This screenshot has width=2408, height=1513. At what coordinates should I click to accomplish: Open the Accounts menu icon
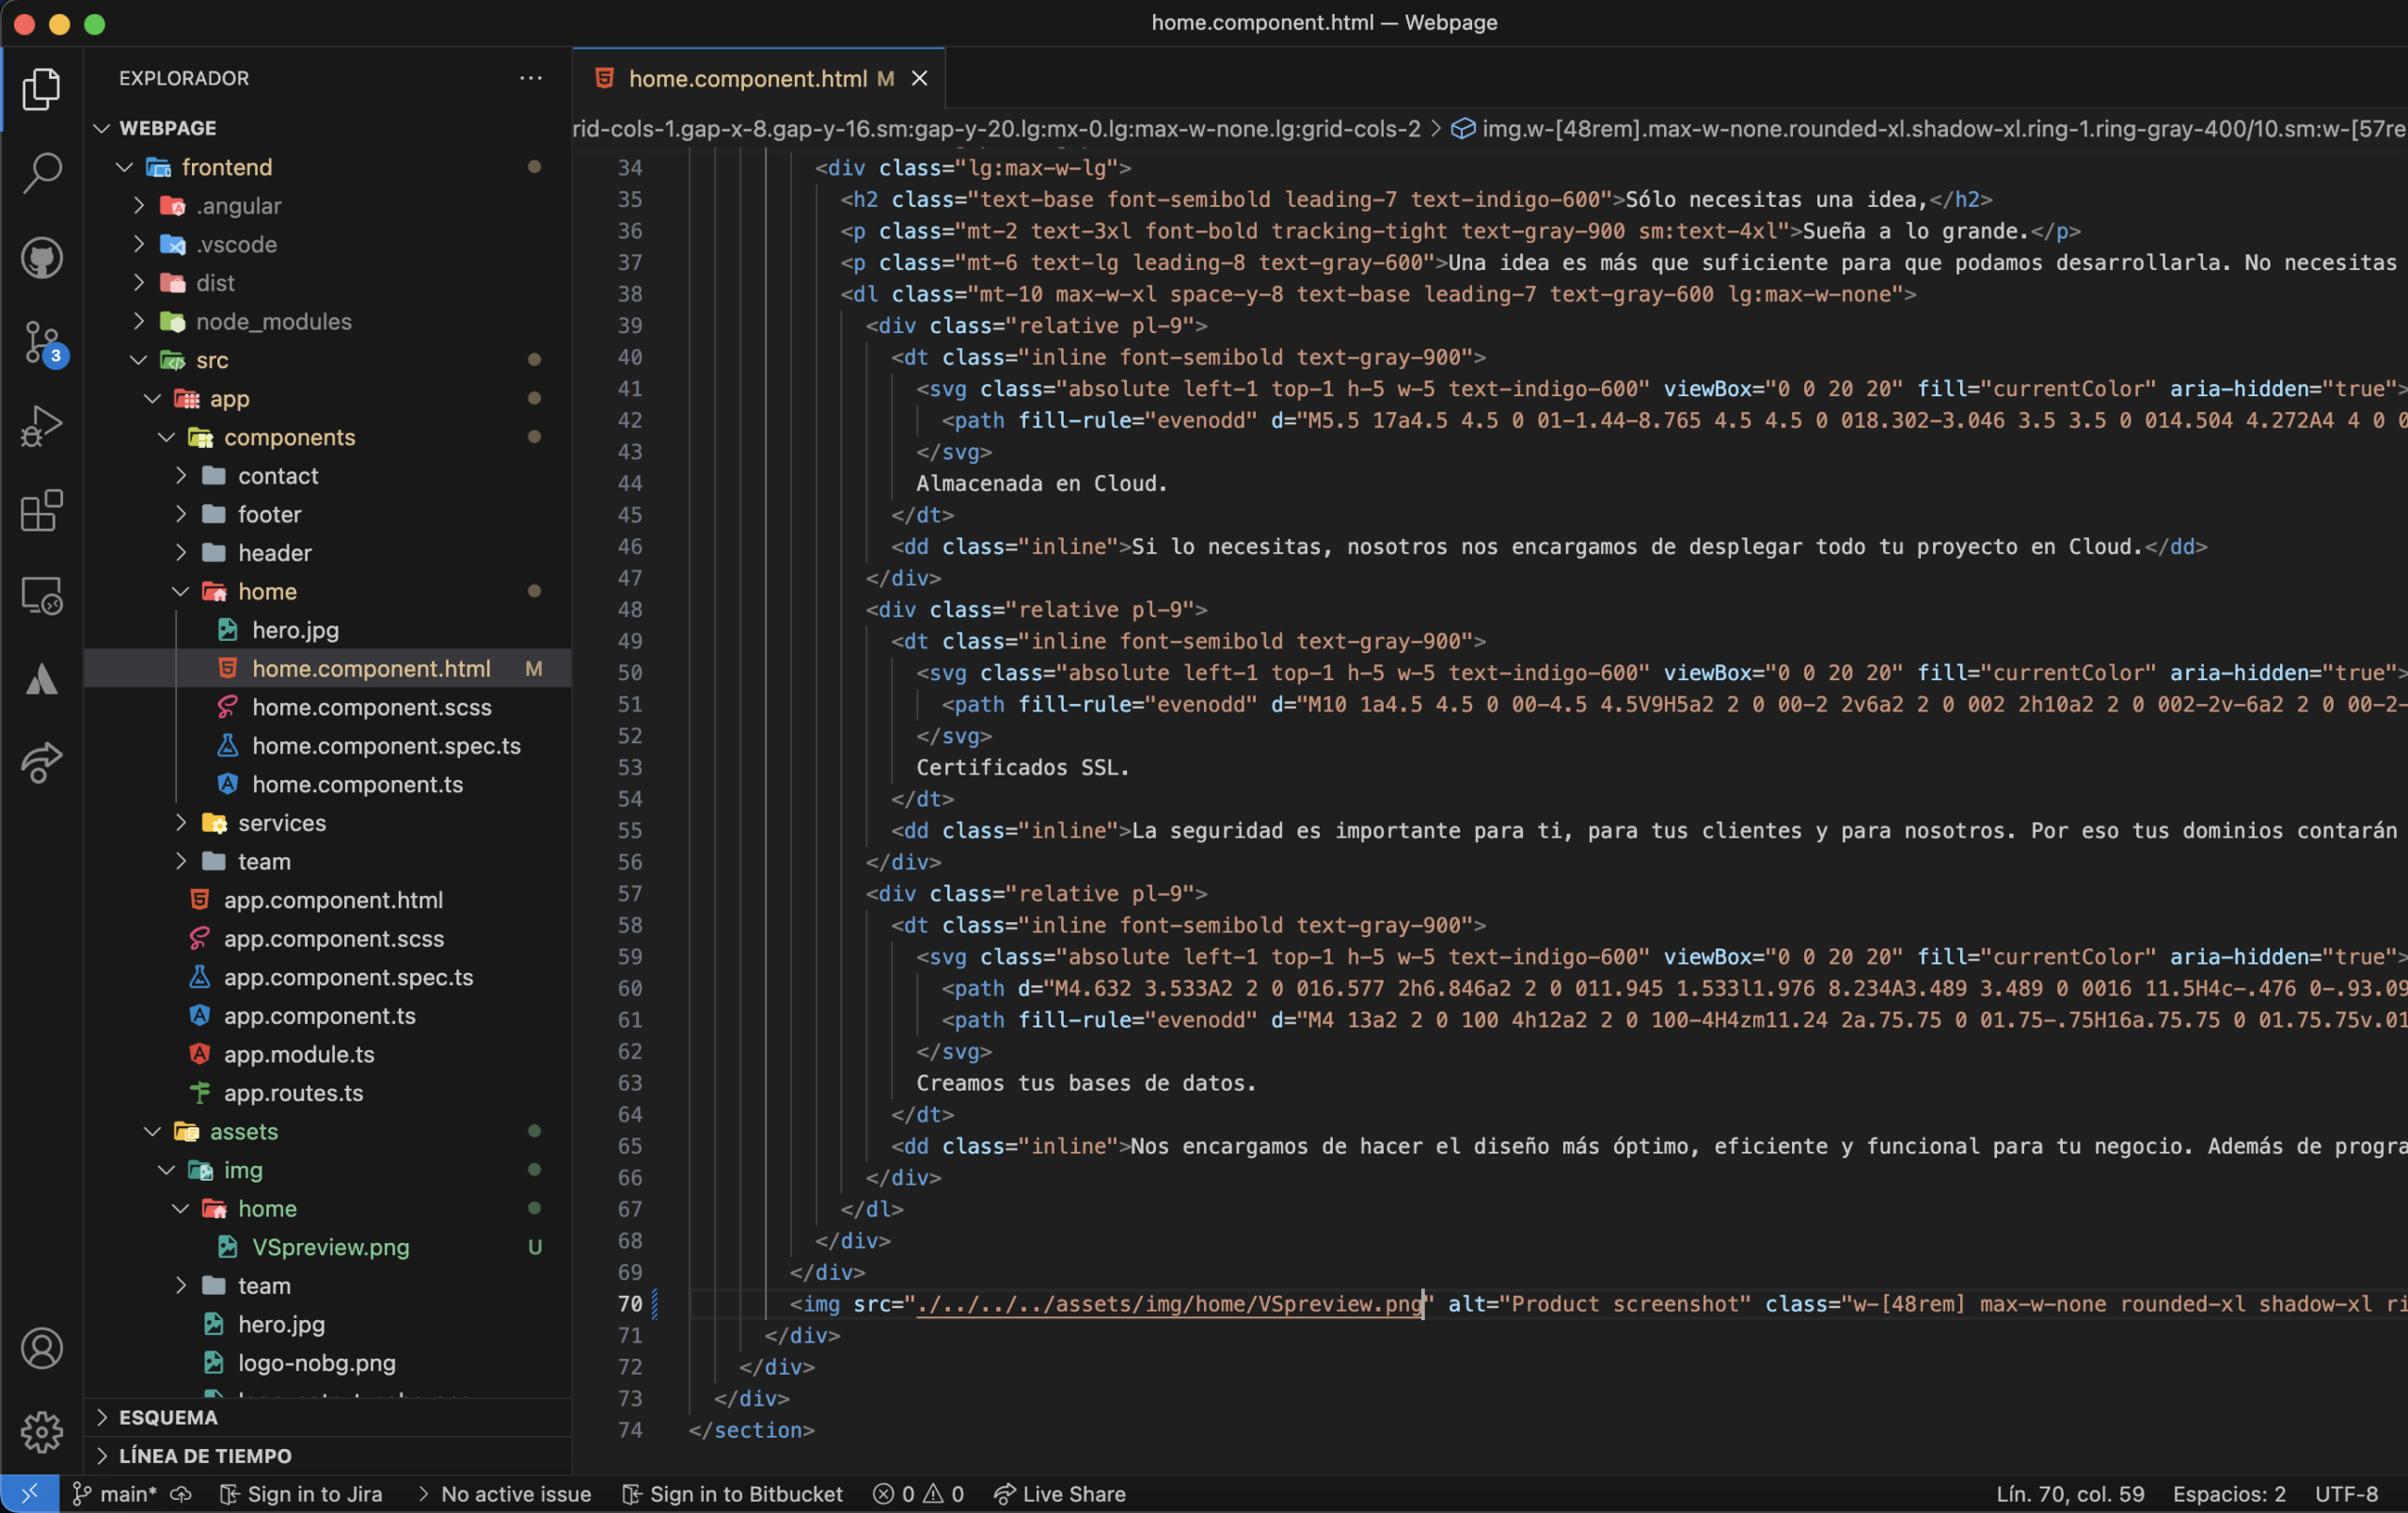pos(41,1348)
